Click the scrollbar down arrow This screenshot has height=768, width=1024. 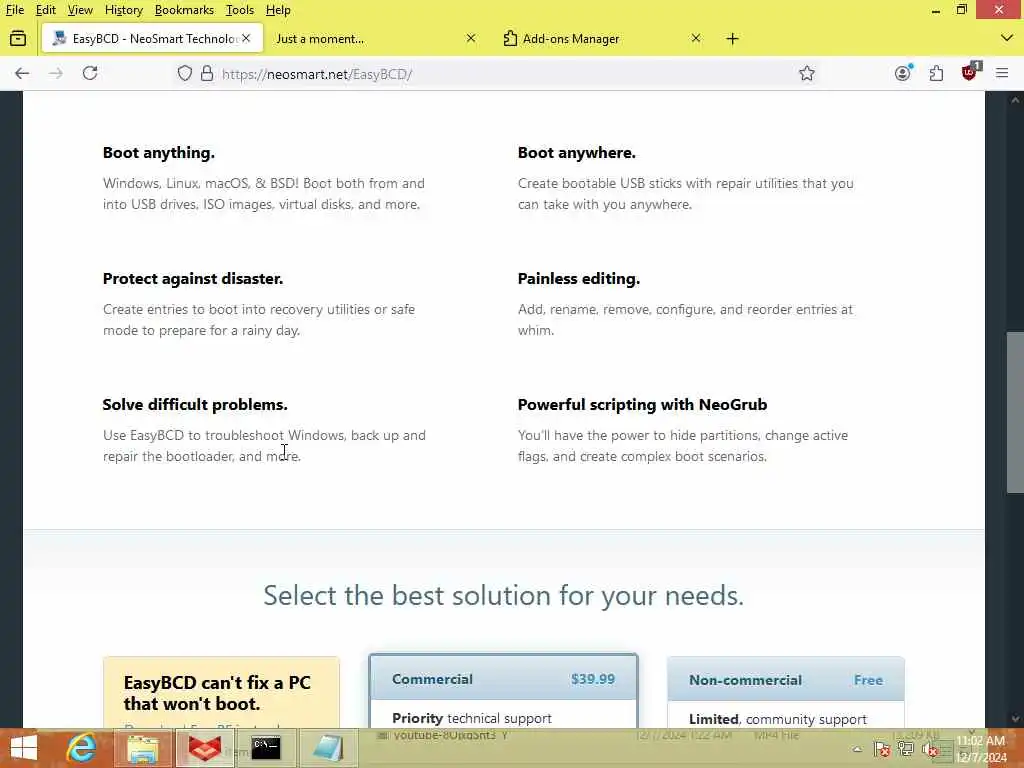pos(1015,718)
